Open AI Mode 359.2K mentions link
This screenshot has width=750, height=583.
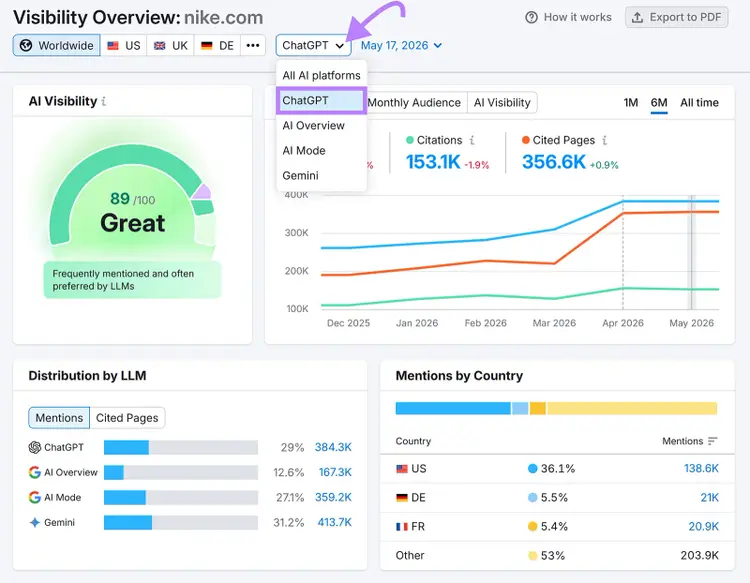pos(333,497)
